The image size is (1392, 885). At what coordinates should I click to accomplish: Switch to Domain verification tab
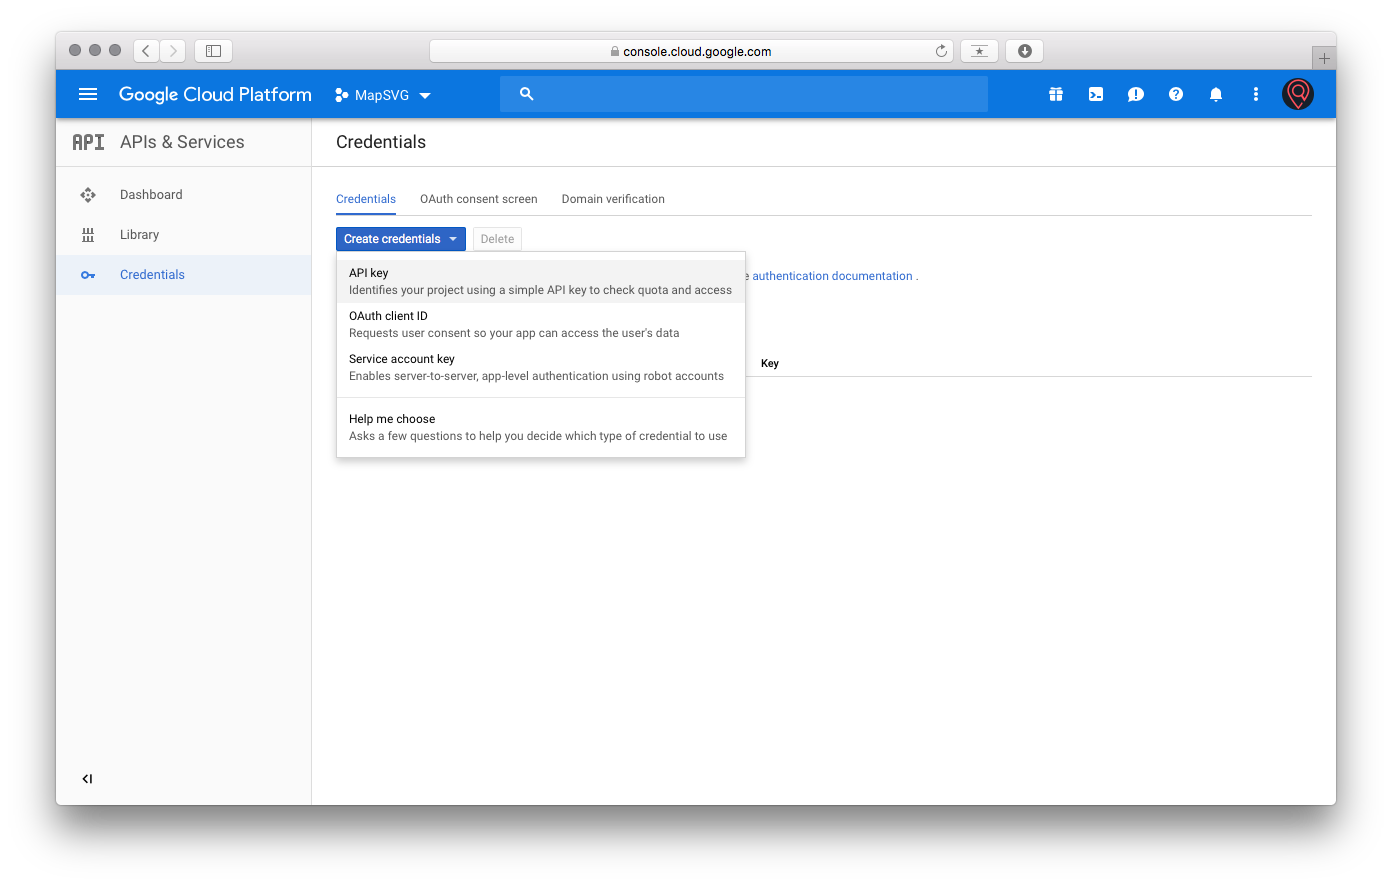(613, 199)
